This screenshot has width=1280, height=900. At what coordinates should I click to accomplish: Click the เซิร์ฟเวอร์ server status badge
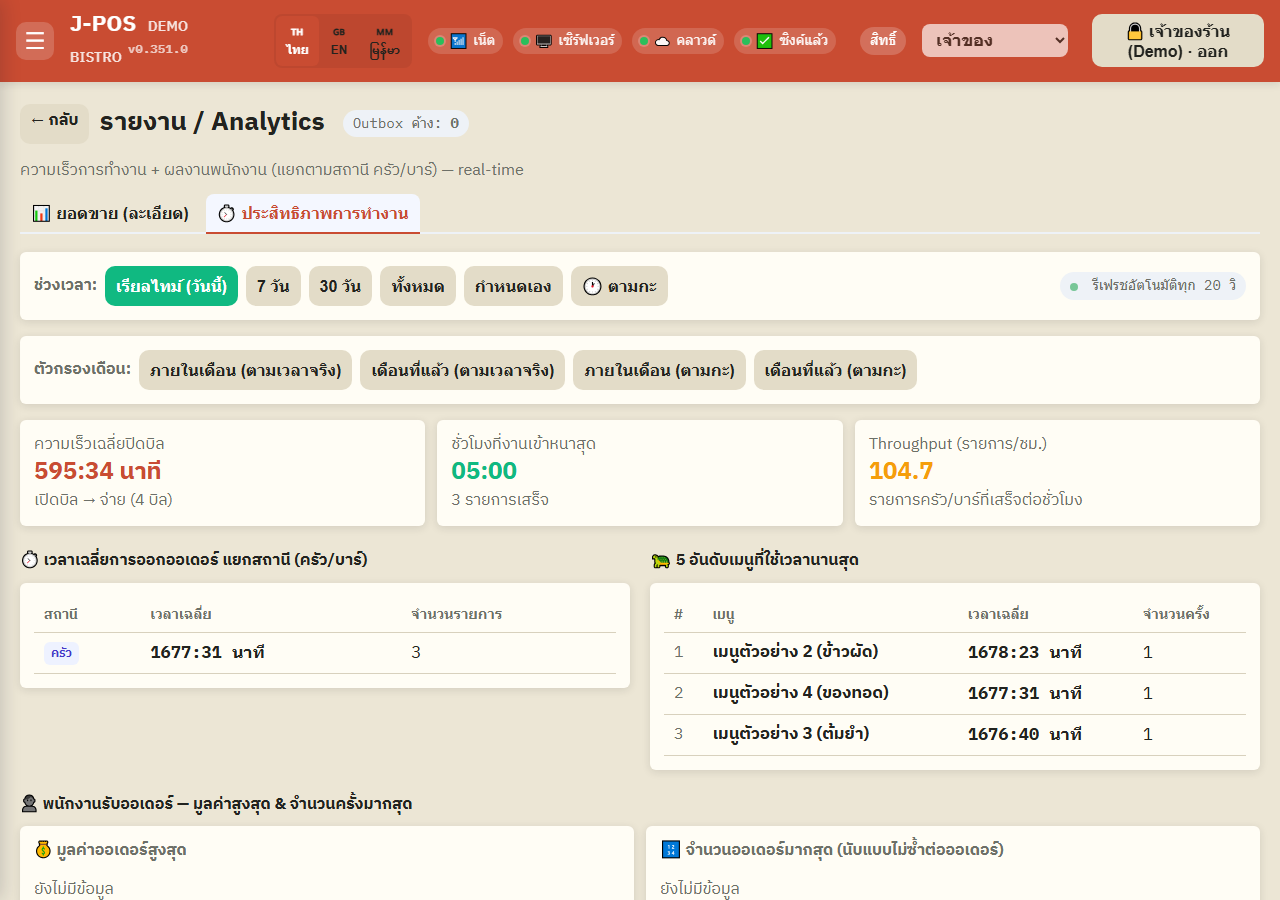click(567, 41)
